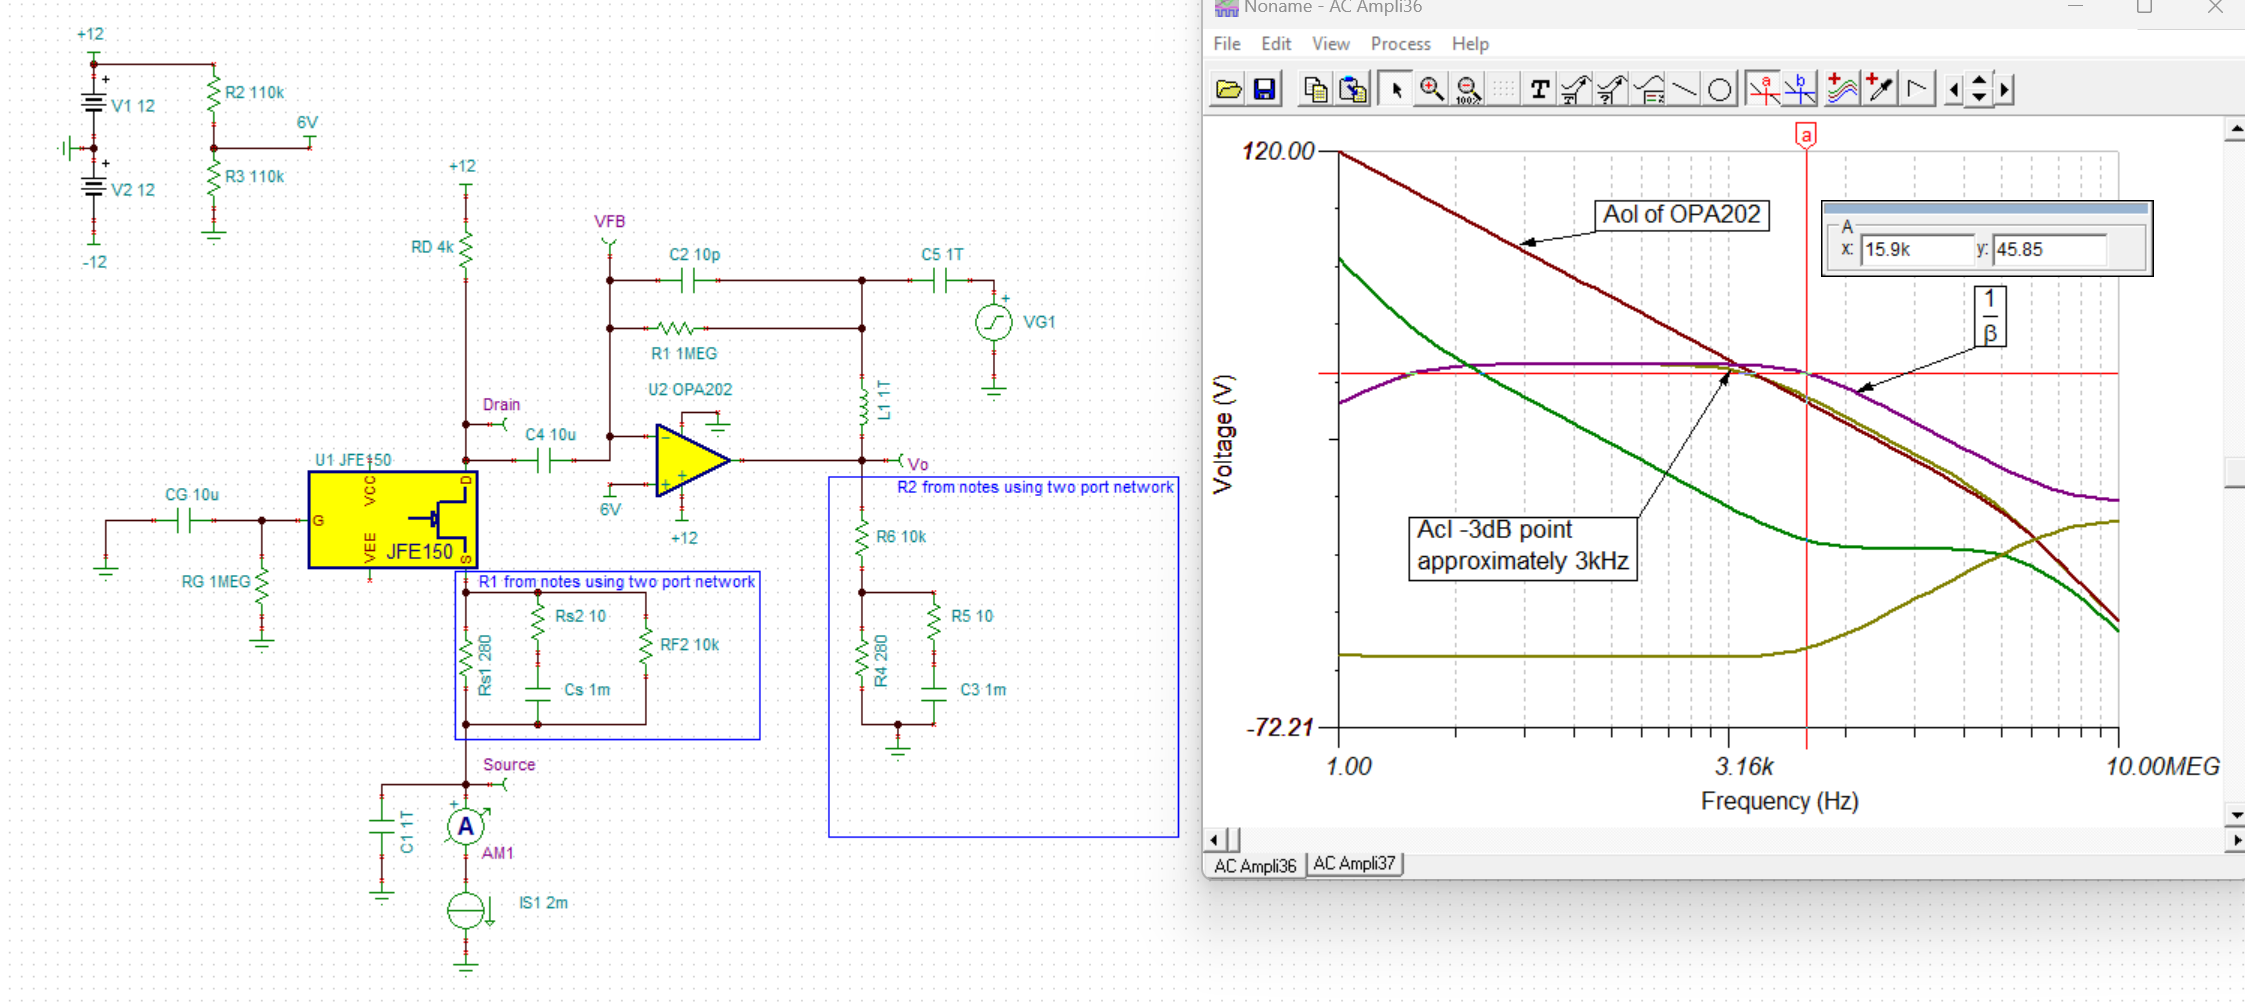The width and height of the screenshot is (2245, 1002).
Task: Click the red cursor a marker flag
Action: [1805, 136]
